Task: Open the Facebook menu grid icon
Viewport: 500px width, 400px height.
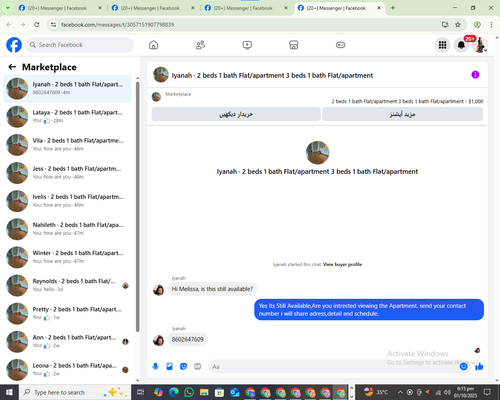Action: click(x=442, y=45)
